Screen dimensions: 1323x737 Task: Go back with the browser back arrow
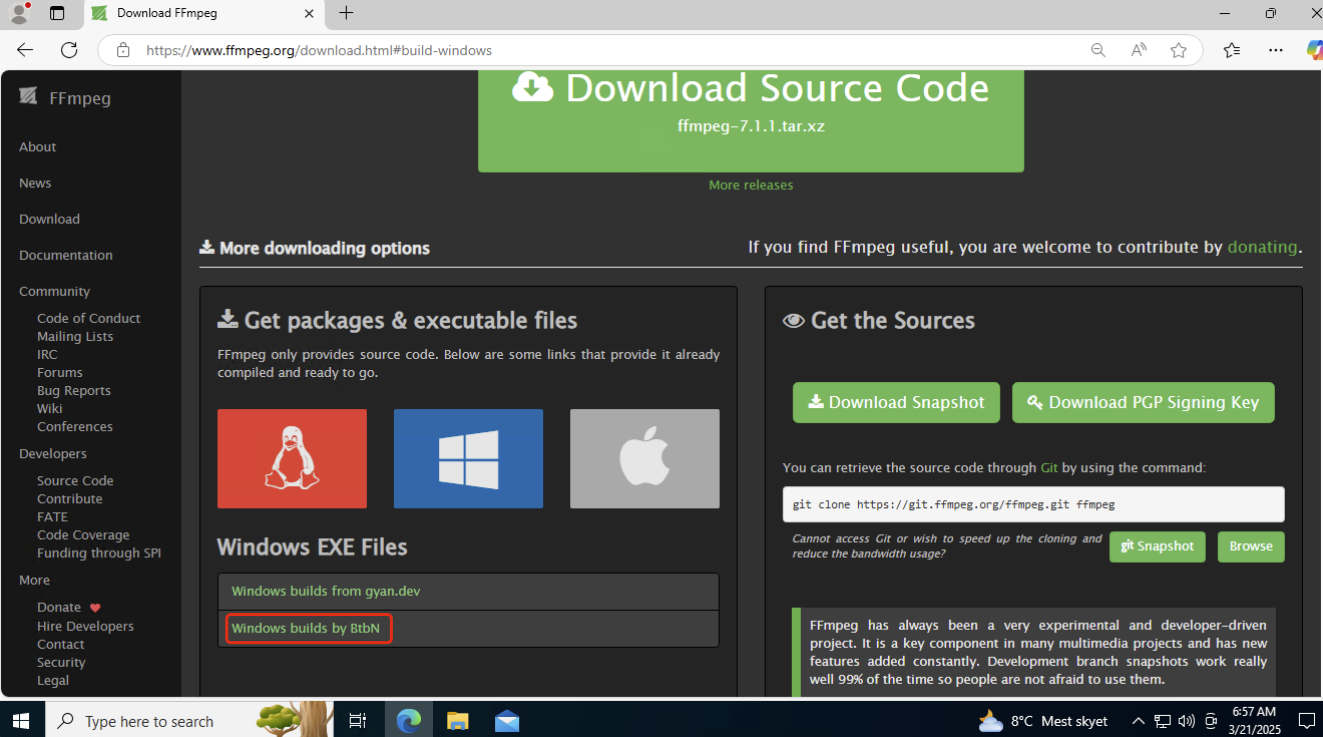(25, 50)
